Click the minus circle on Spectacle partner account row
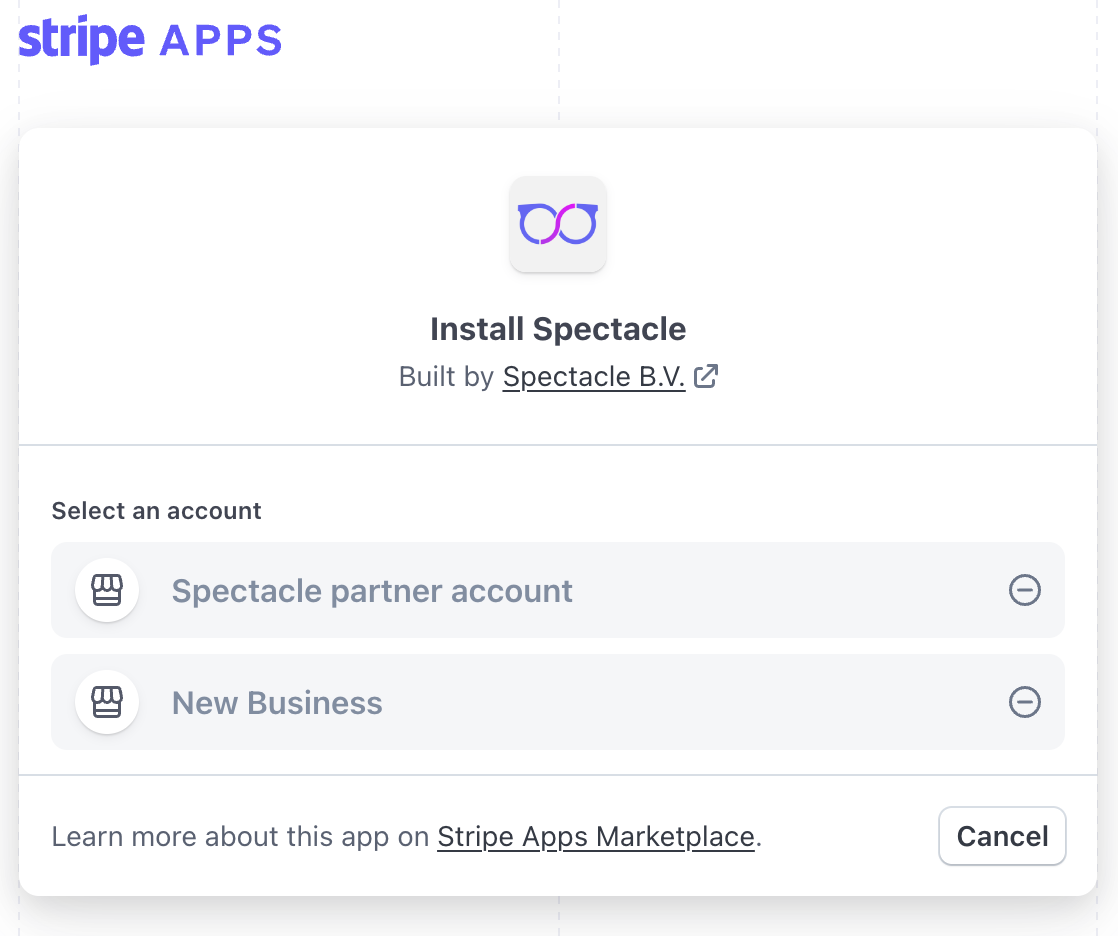The image size is (1118, 936). click(1024, 591)
